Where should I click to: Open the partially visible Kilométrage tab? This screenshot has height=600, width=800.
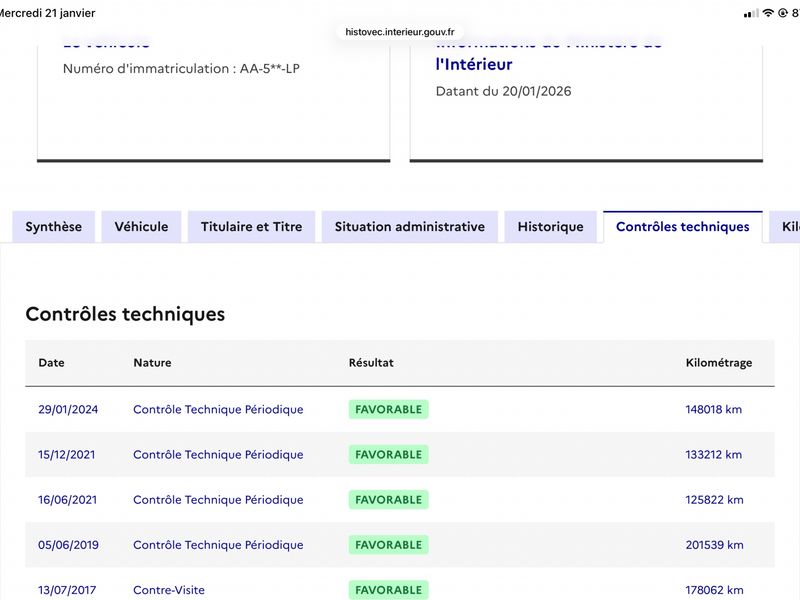788,227
